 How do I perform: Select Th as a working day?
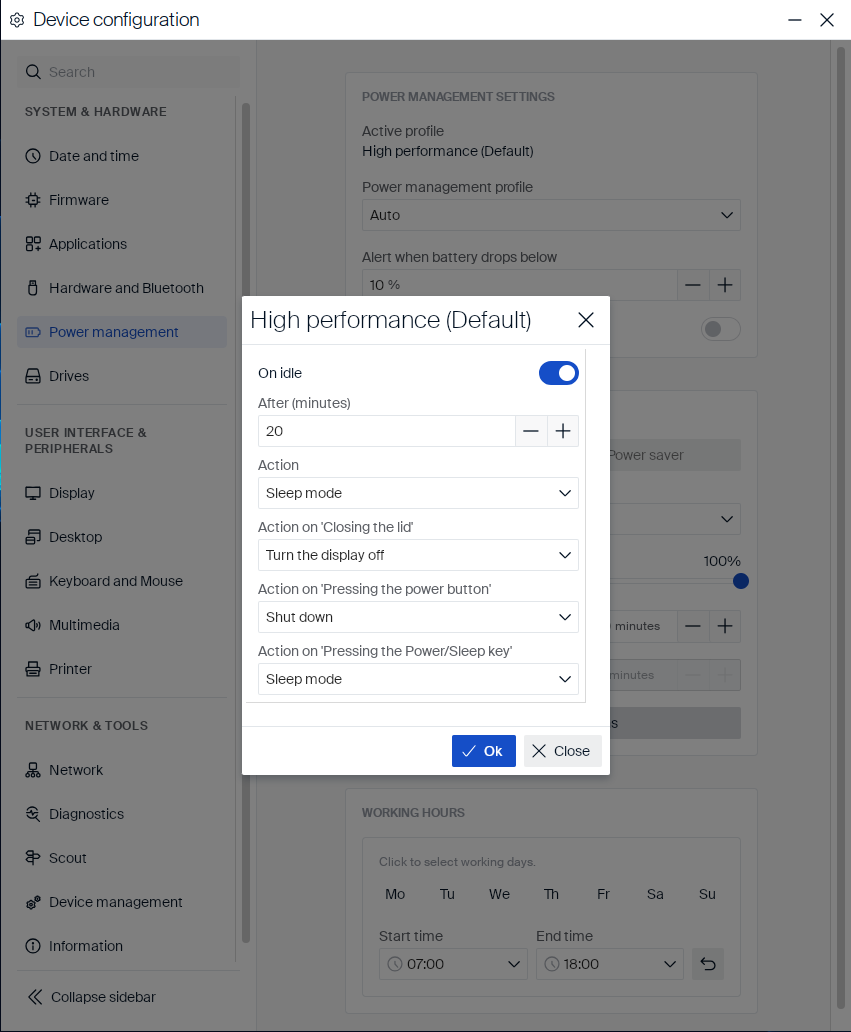point(552,894)
